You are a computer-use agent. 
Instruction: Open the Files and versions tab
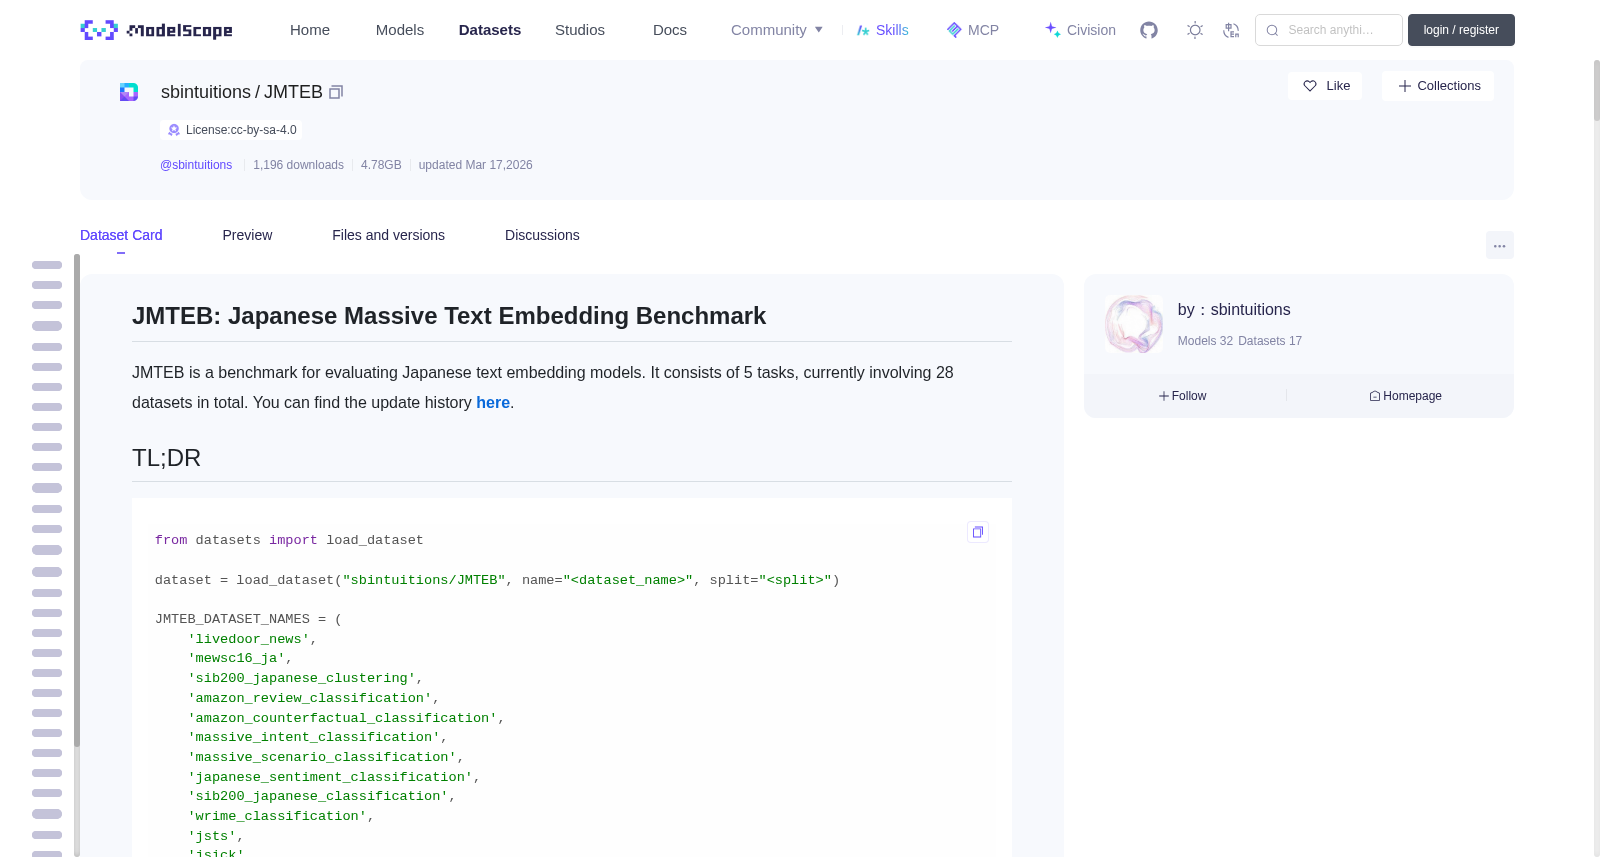pos(388,235)
